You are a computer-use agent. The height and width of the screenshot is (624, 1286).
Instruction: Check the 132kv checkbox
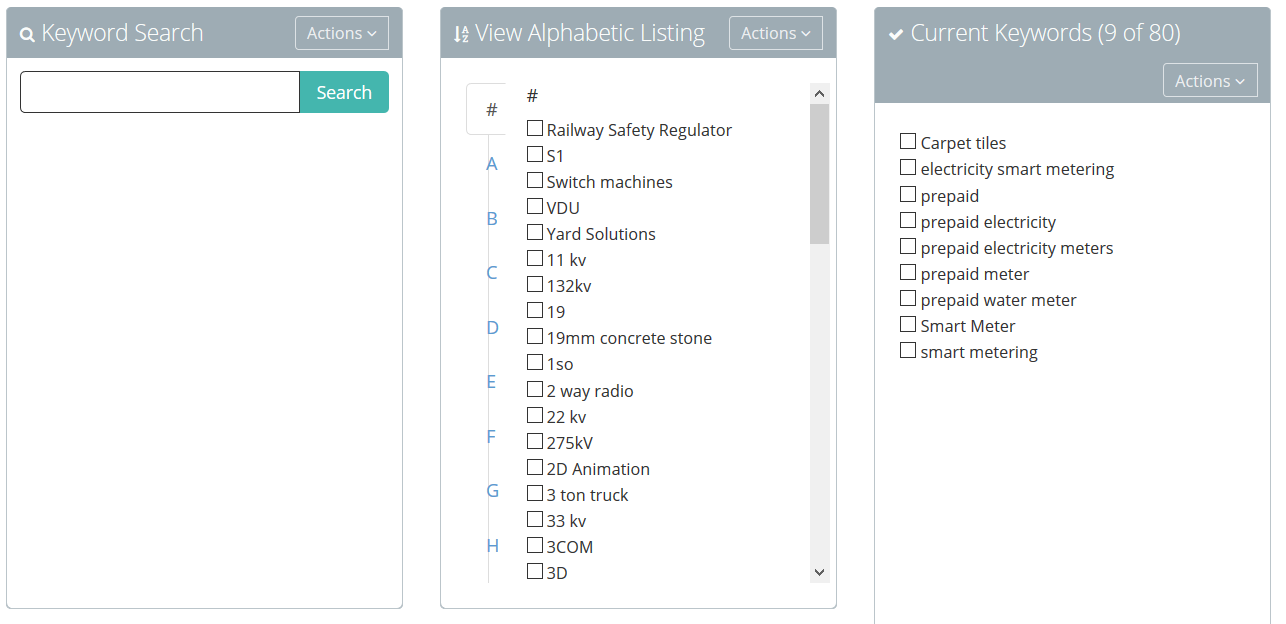(x=535, y=285)
